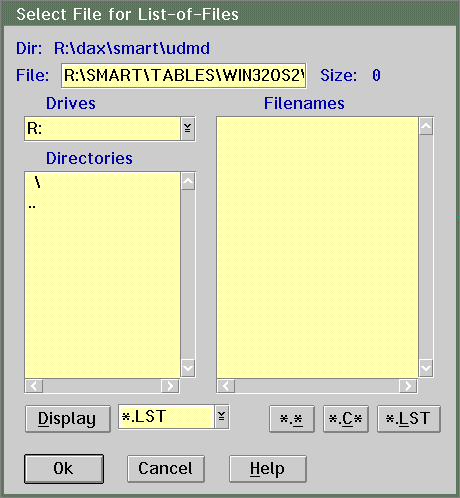Viewport: 460px width, 498px height.
Task: Click Filenames list scroll up arrow
Action: pyautogui.click(x=426, y=126)
